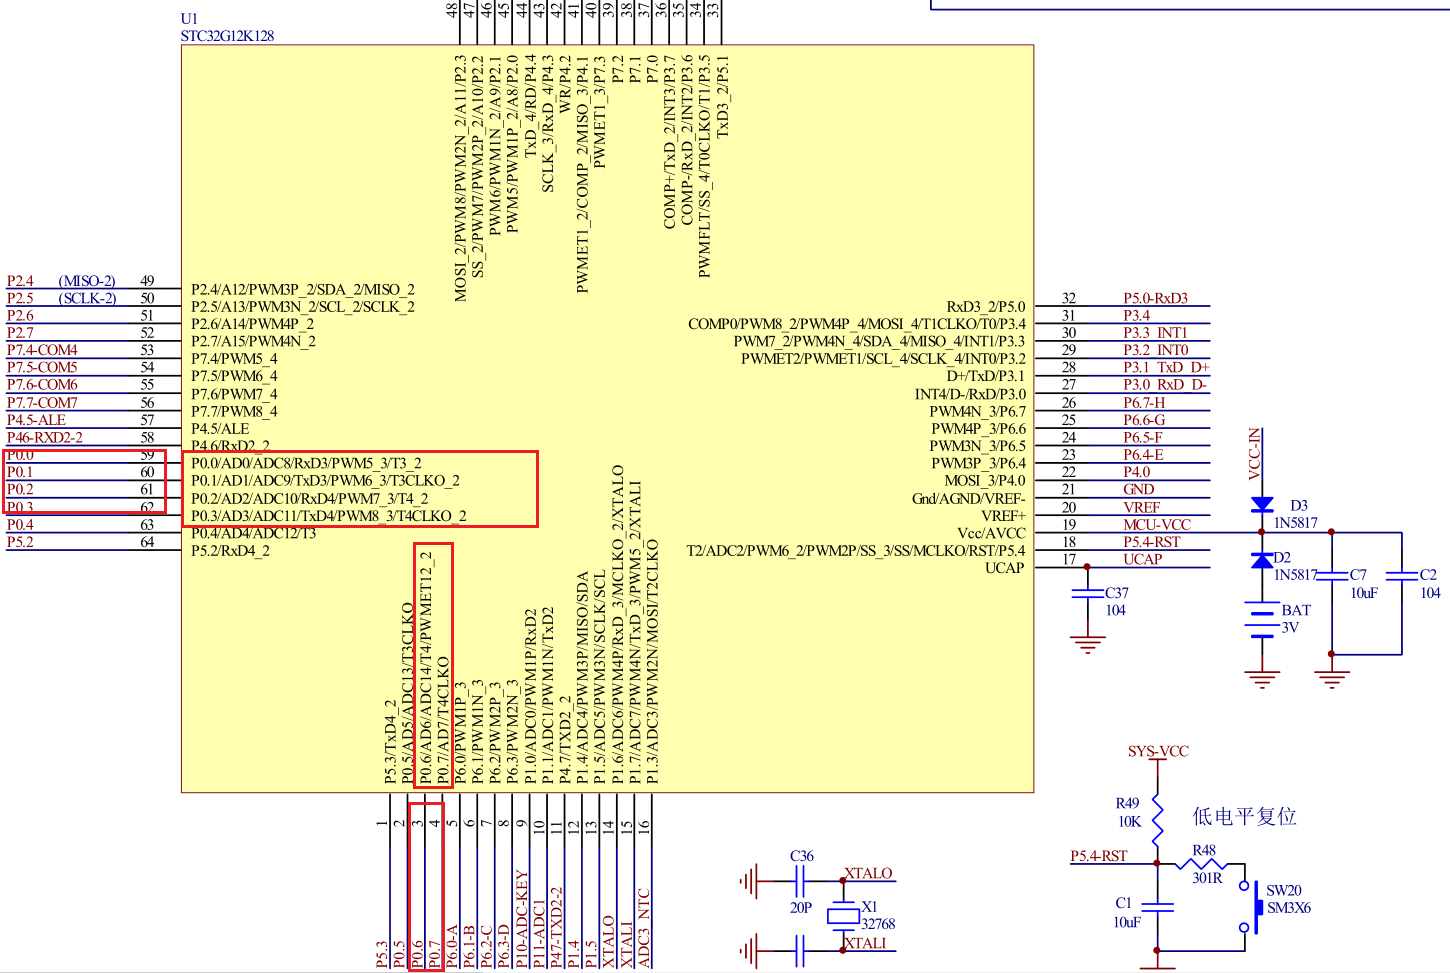Click bottom net label P11-ADC1
Image resolution: width=1450 pixels, height=973 pixels.
(x=539, y=932)
